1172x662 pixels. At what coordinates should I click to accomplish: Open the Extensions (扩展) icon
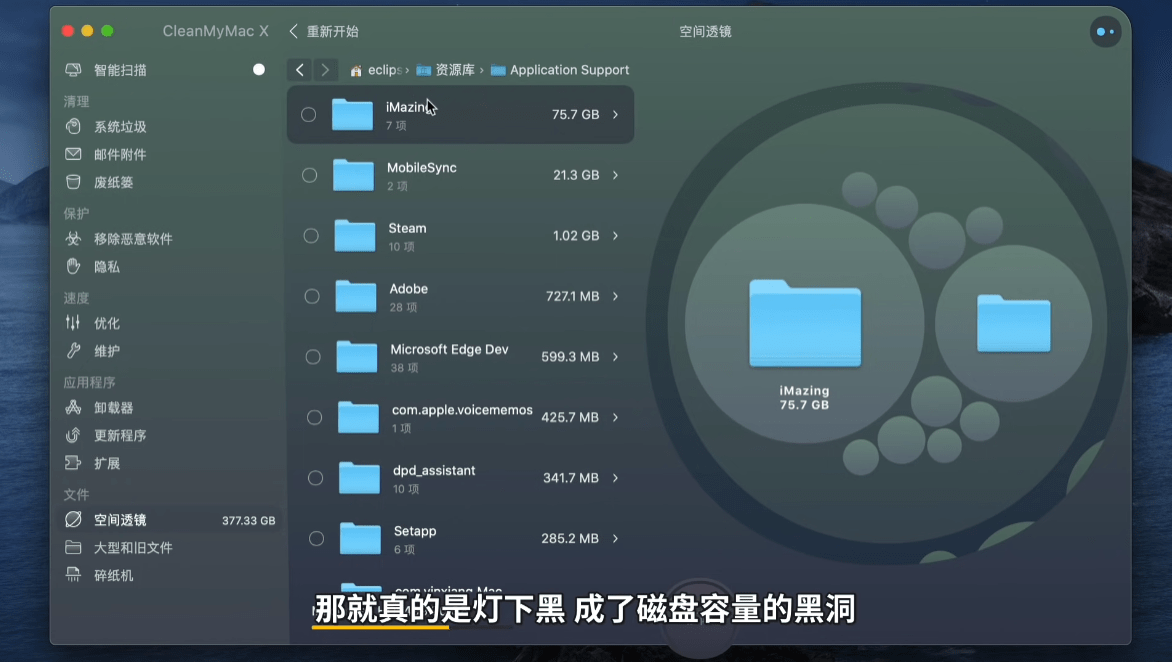click(x=73, y=463)
